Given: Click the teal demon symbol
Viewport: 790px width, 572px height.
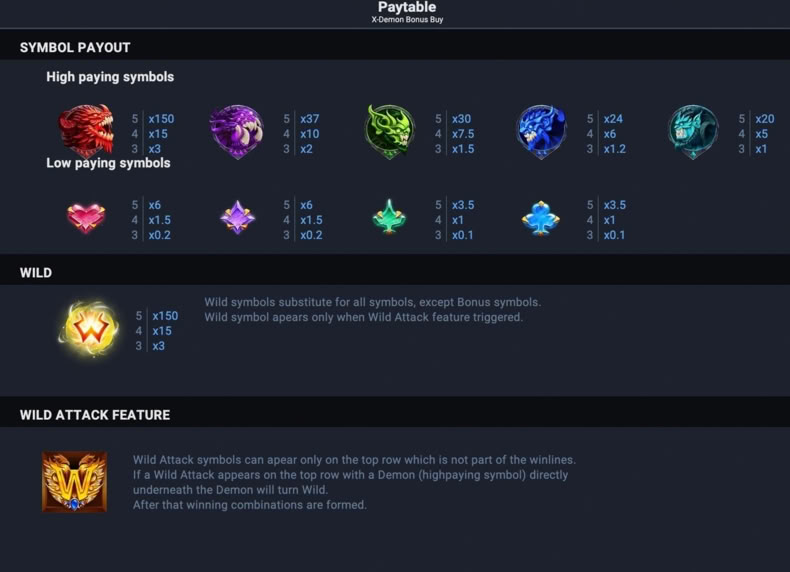Looking at the screenshot, I should pos(693,132).
